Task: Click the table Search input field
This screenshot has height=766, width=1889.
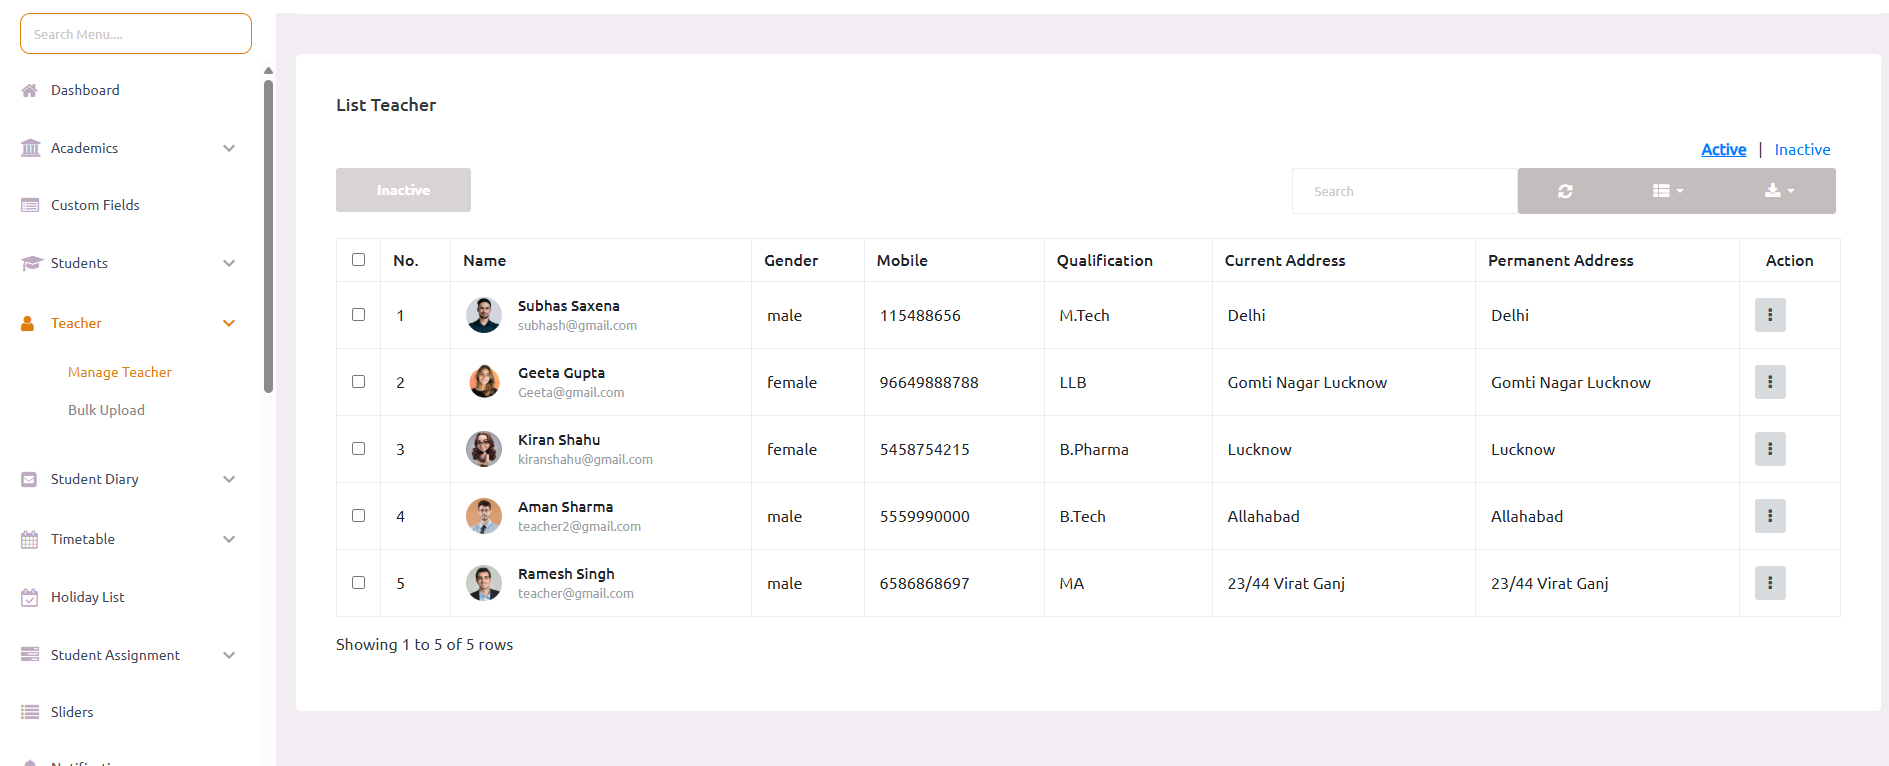Action: 1403,191
